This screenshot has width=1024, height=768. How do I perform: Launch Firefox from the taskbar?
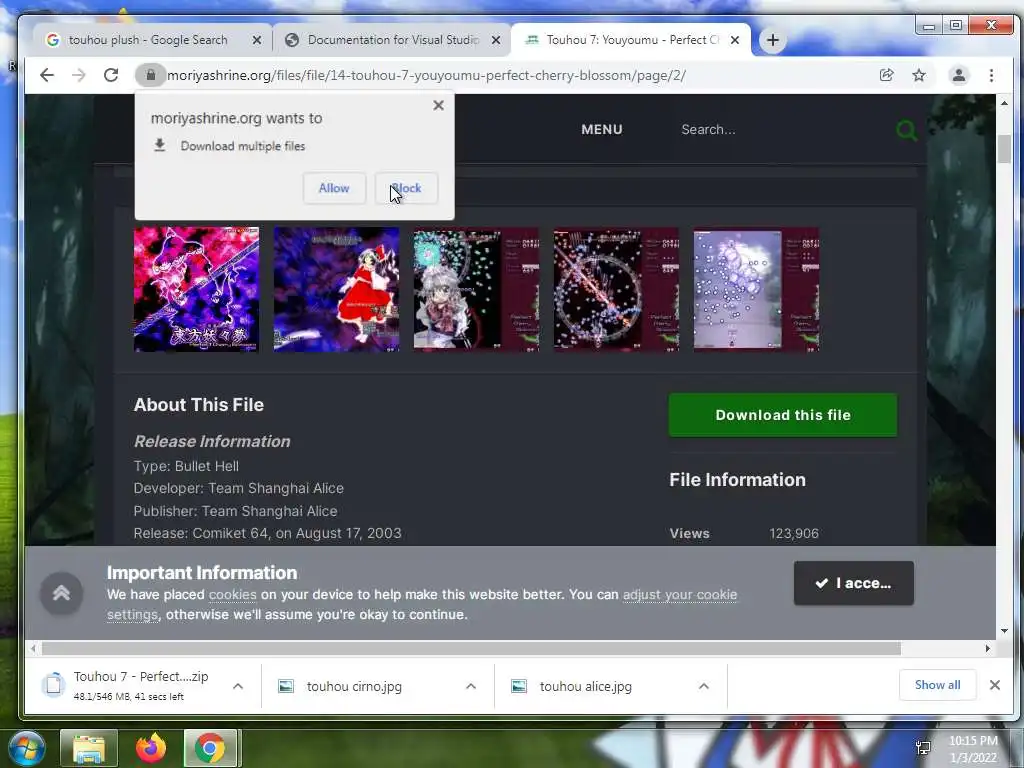point(151,748)
